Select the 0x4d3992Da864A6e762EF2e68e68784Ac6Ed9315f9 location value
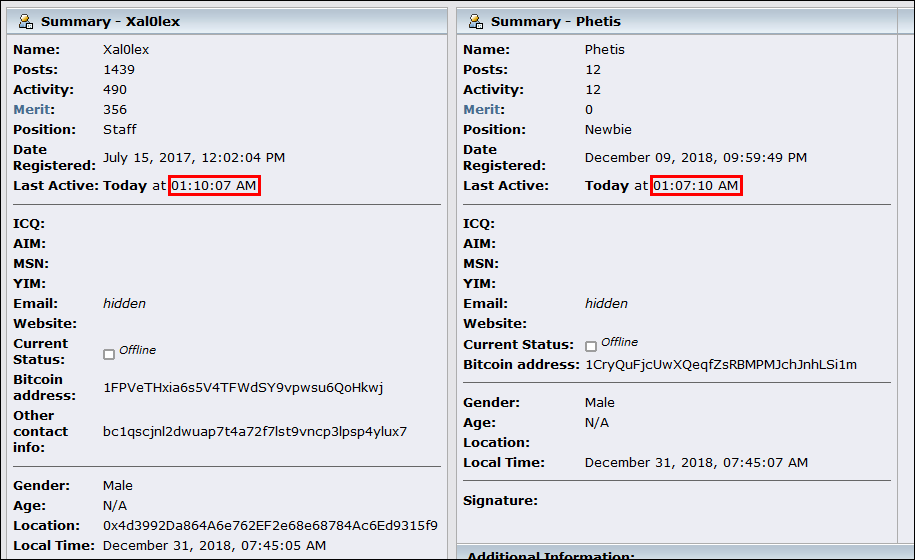The height and width of the screenshot is (560, 915). [270, 526]
